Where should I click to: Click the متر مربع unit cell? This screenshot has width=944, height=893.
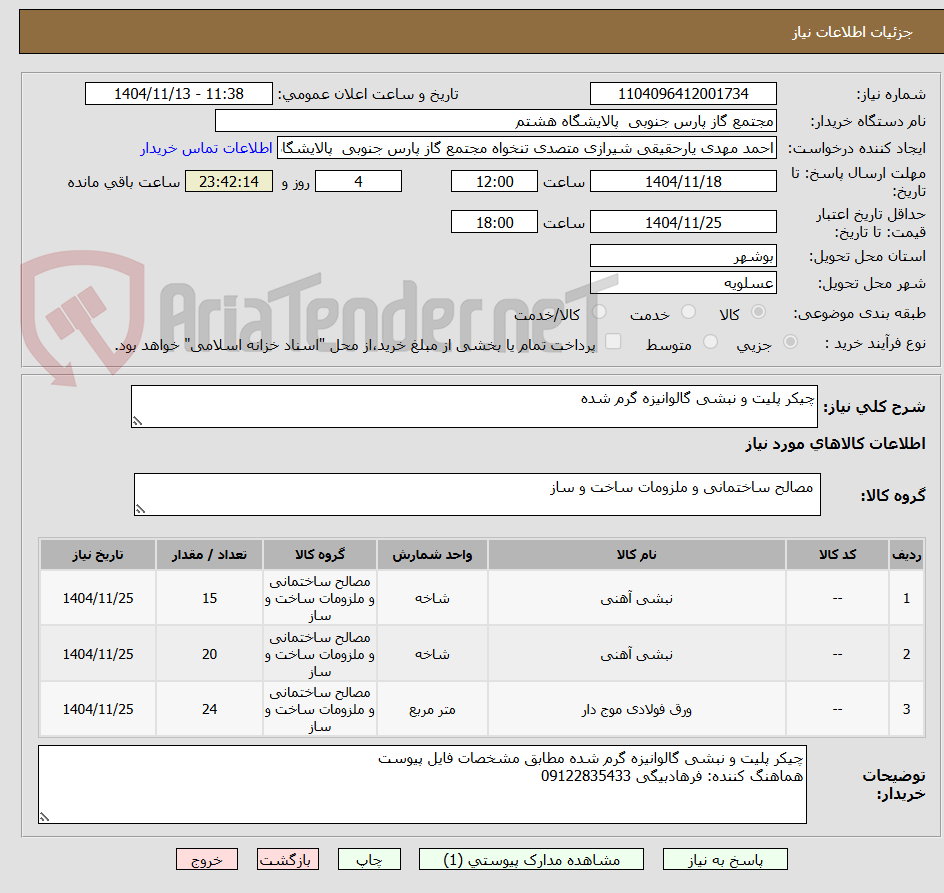tap(432, 709)
